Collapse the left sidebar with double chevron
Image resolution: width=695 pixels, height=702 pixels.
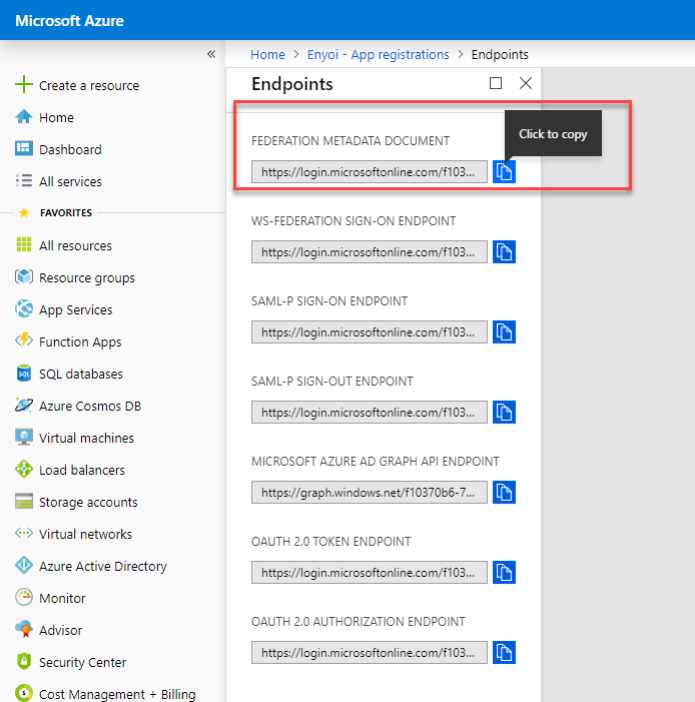[211, 54]
